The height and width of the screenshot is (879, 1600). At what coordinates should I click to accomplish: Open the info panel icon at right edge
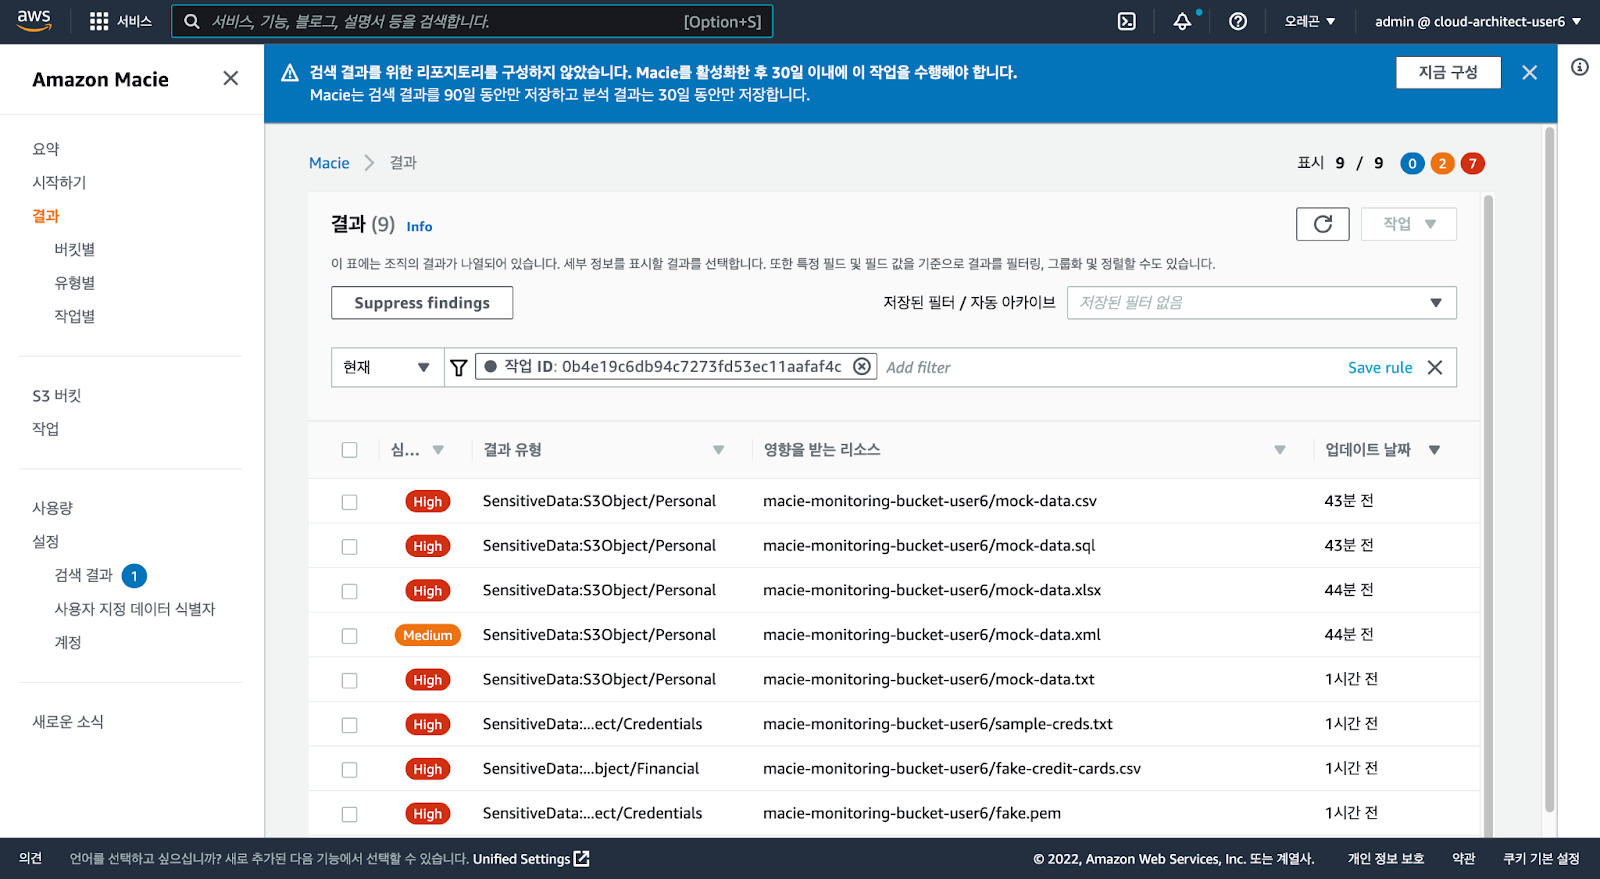tap(1580, 67)
